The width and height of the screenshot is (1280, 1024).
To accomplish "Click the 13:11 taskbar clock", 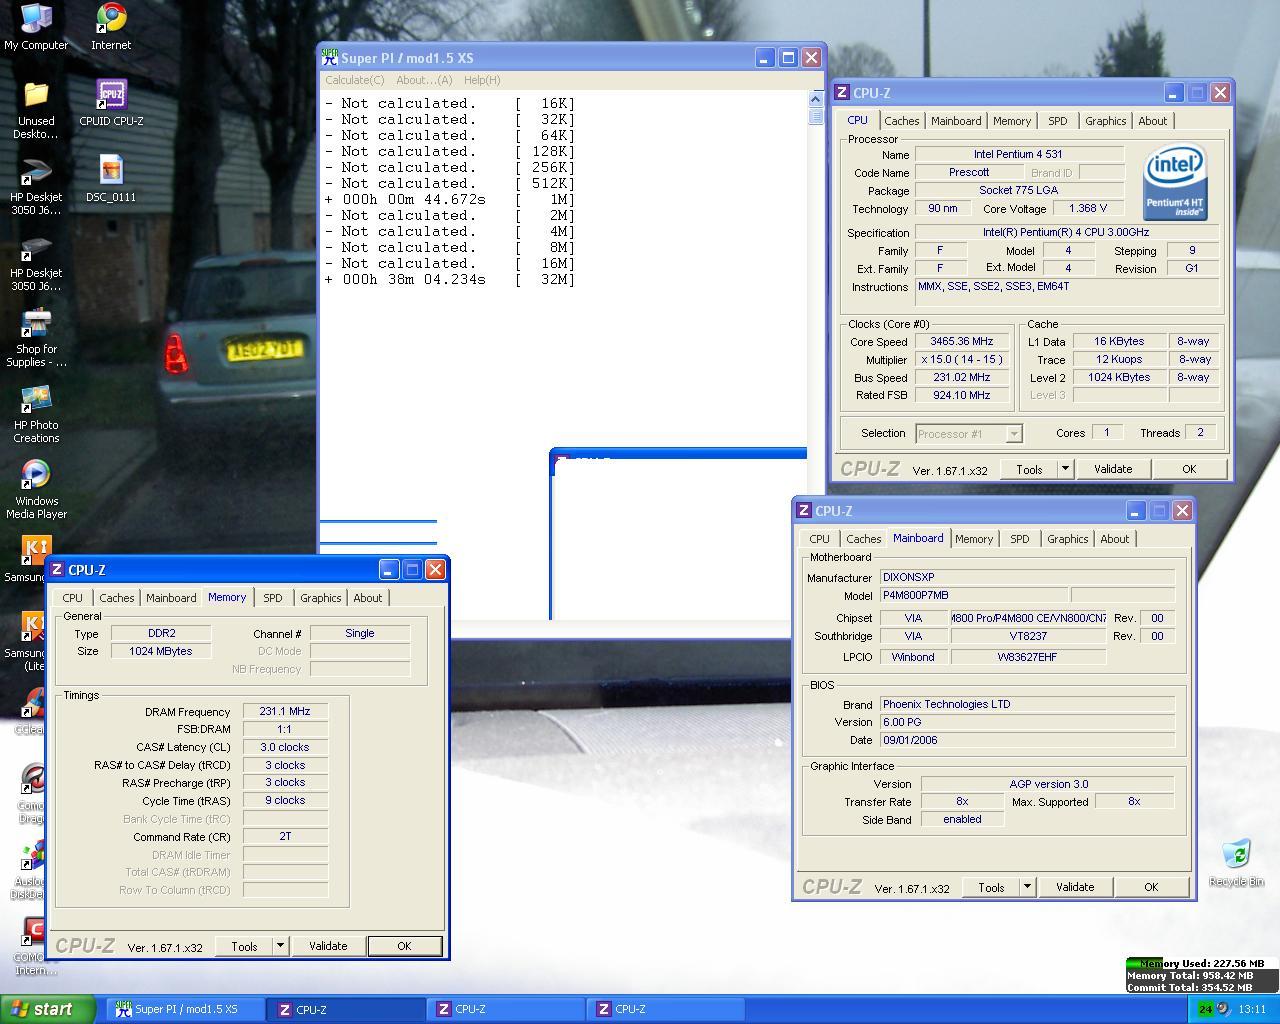I will click(x=1252, y=1009).
